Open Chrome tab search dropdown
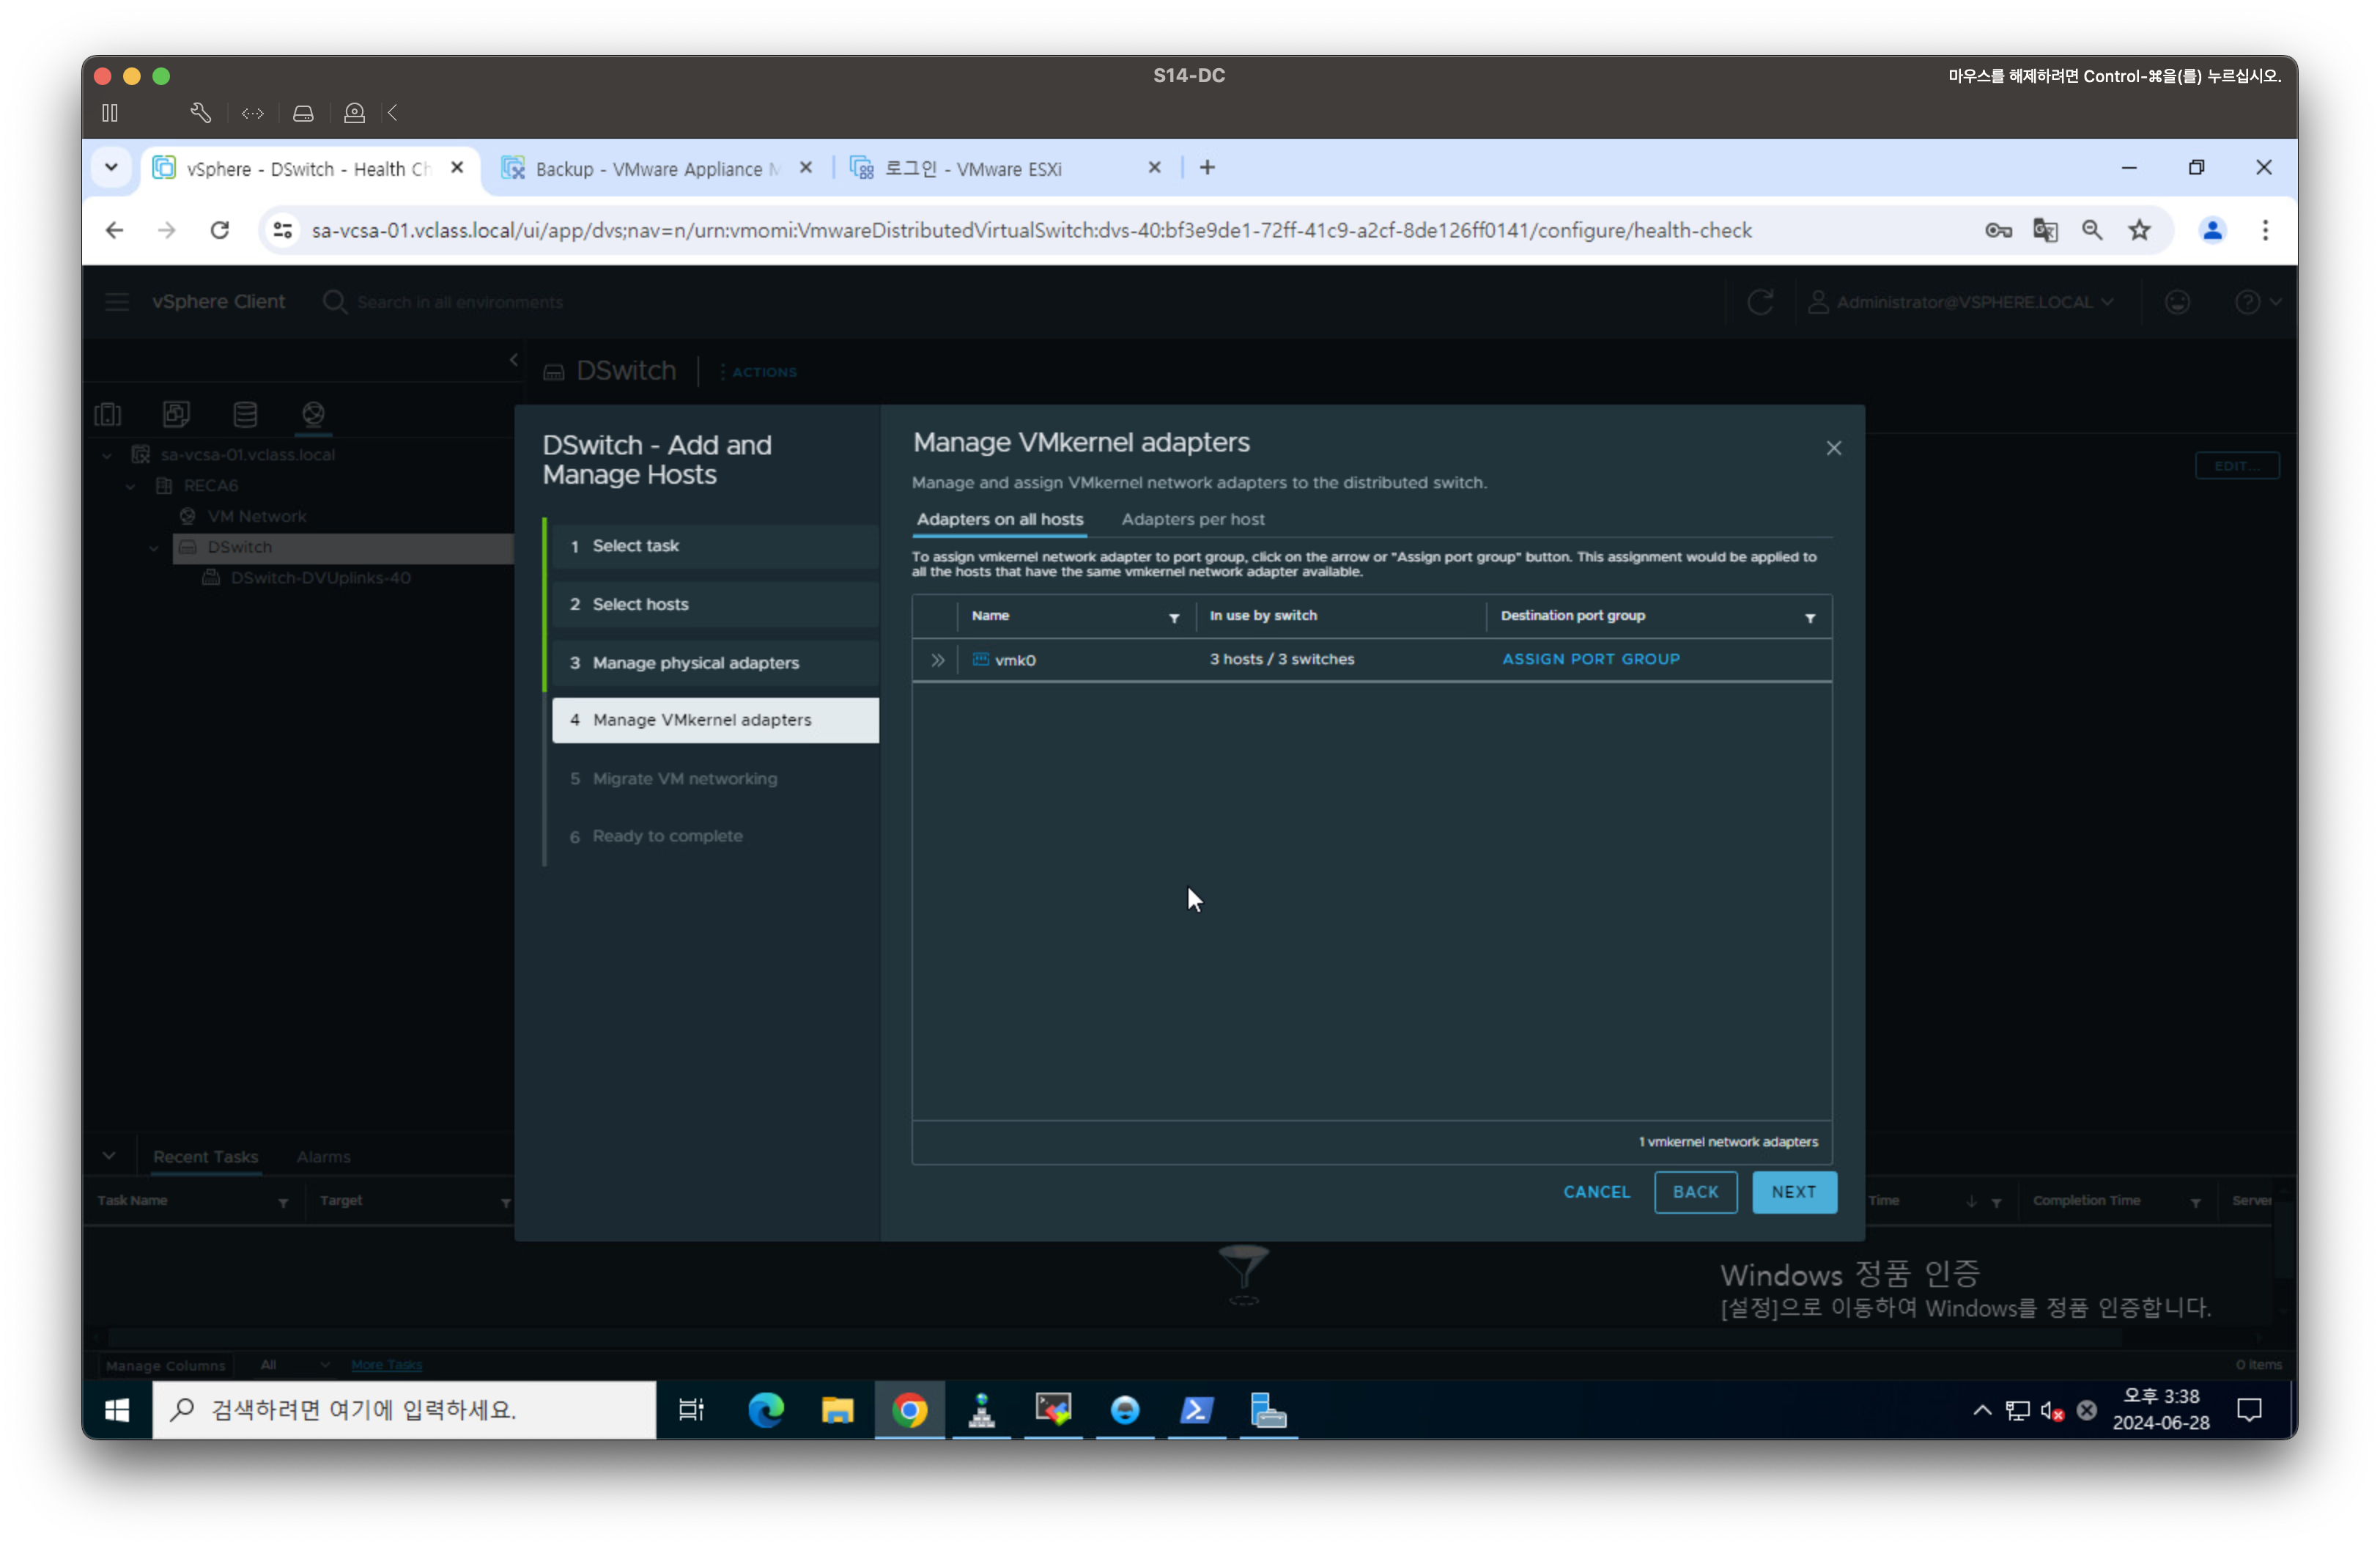This screenshot has width=2380, height=1548. [111, 168]
